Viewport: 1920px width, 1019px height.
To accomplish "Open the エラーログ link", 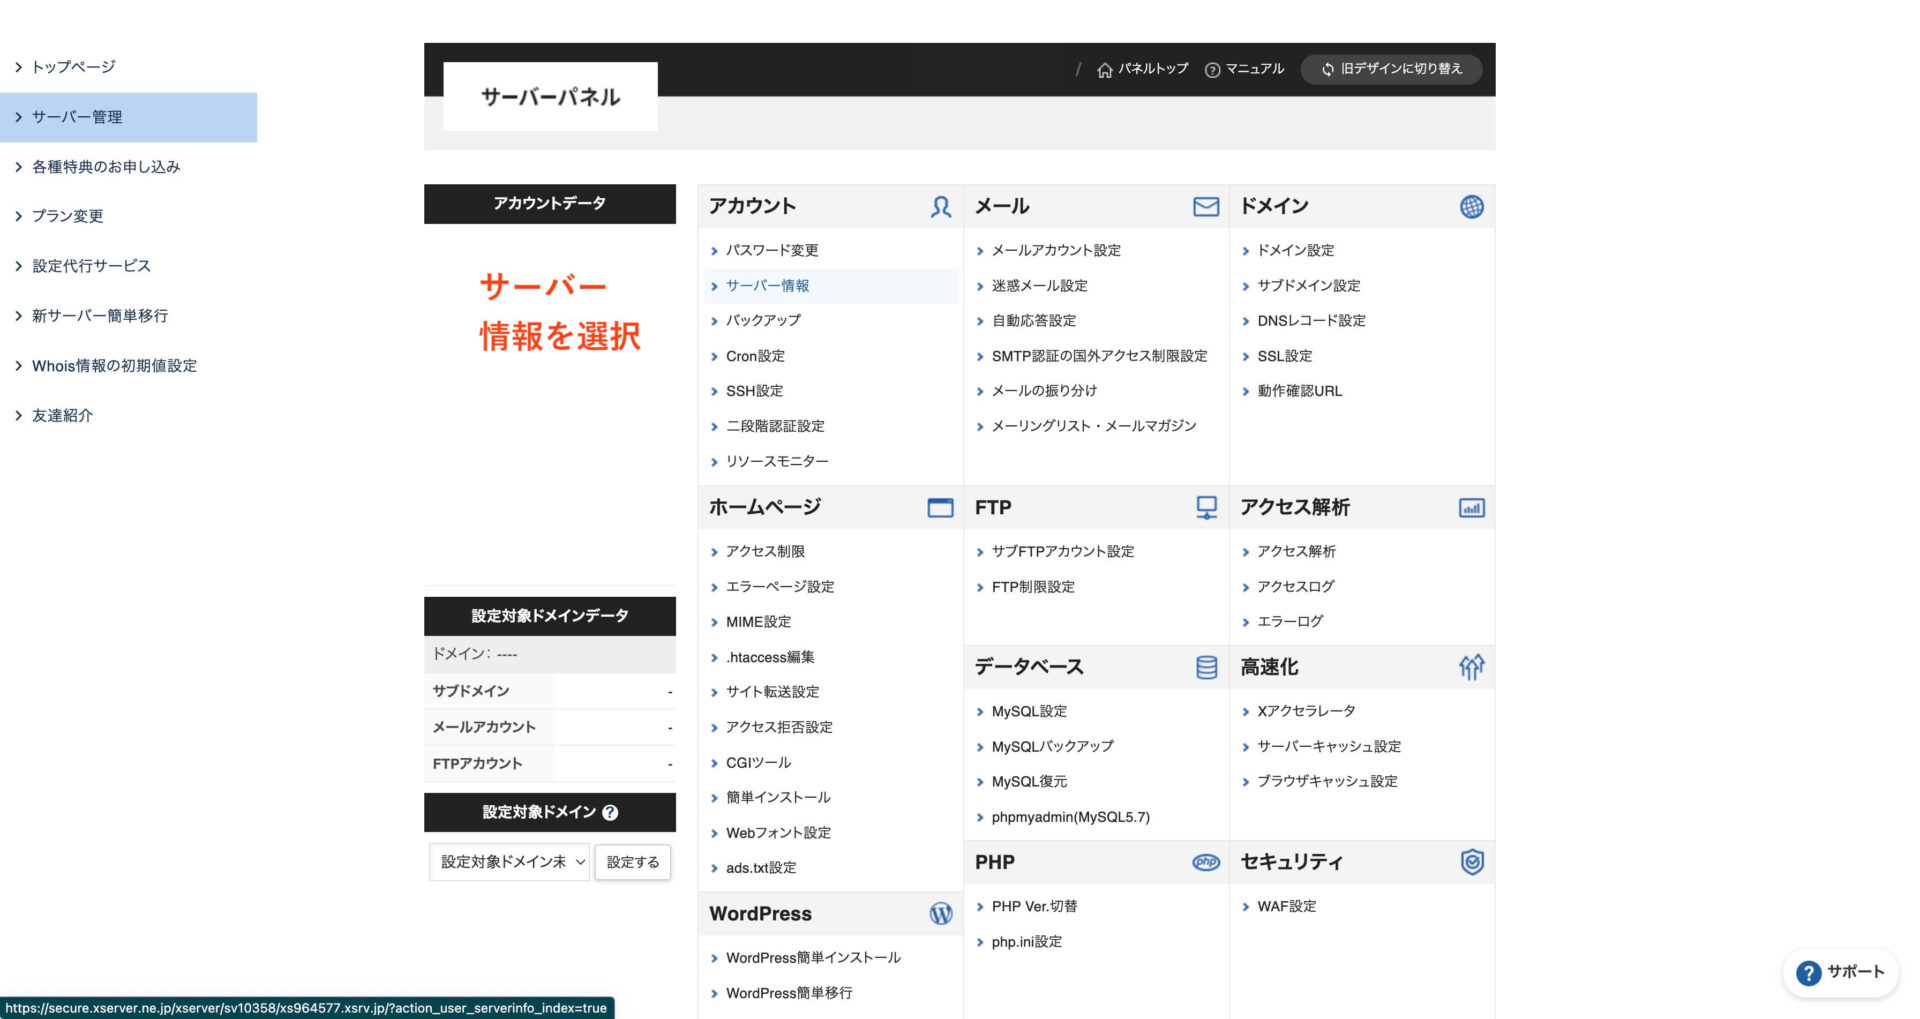I will coord(1290,622).
